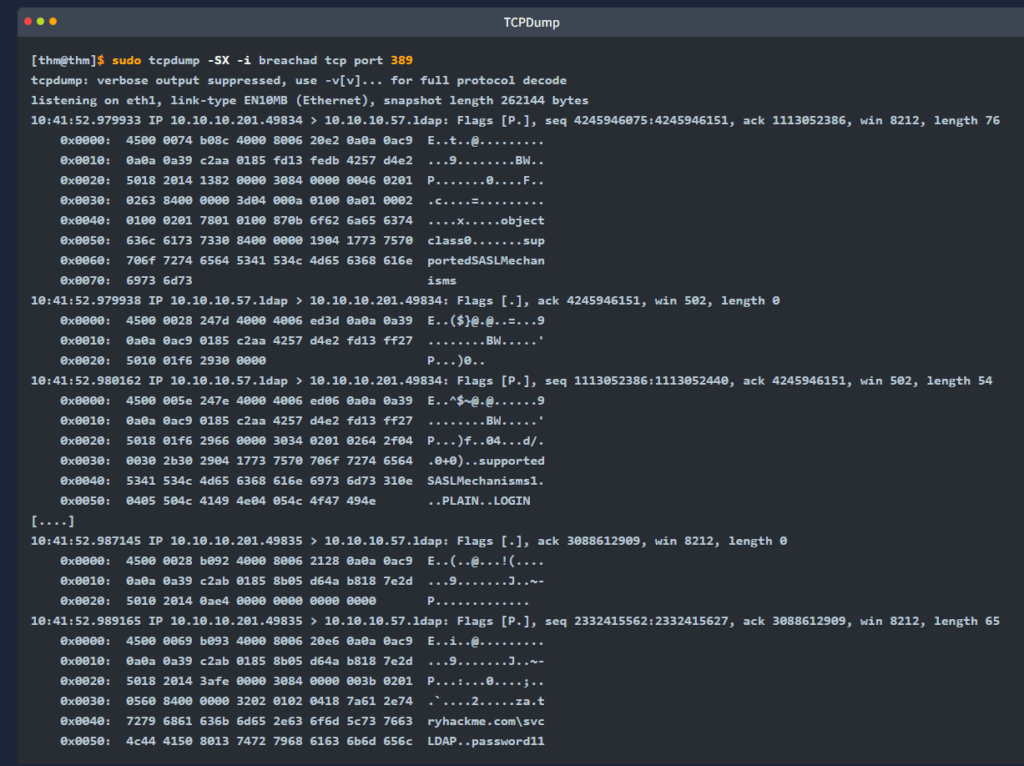1024x766 pixels.
Task: Click hex '5010 01f6 2930 0000'
Action: coord(196,360)
